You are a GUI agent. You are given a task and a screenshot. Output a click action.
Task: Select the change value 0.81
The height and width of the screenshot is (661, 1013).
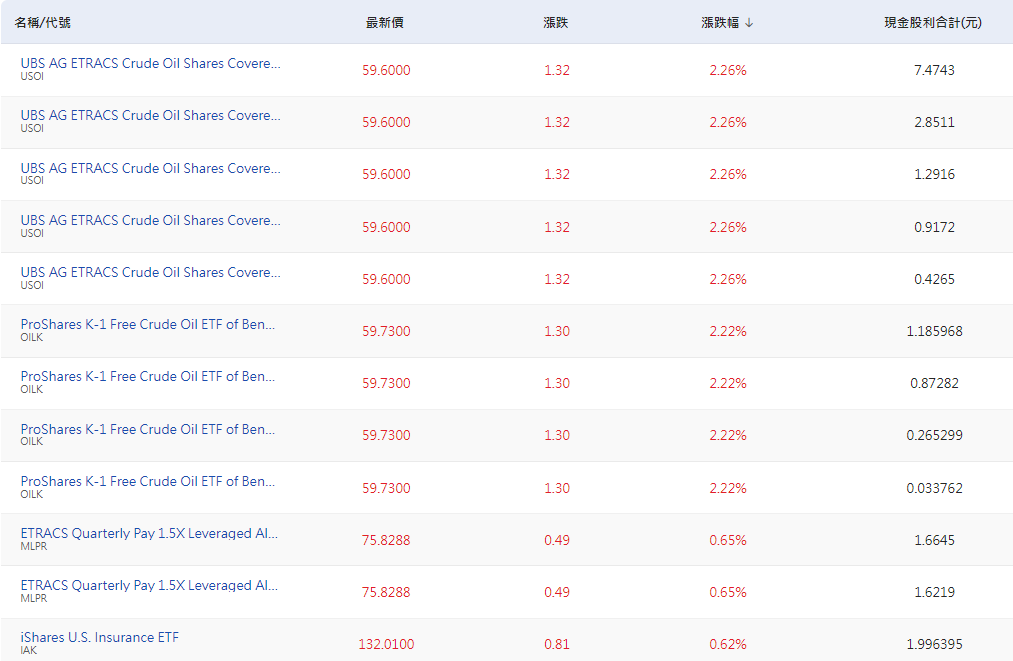[557, 644]
